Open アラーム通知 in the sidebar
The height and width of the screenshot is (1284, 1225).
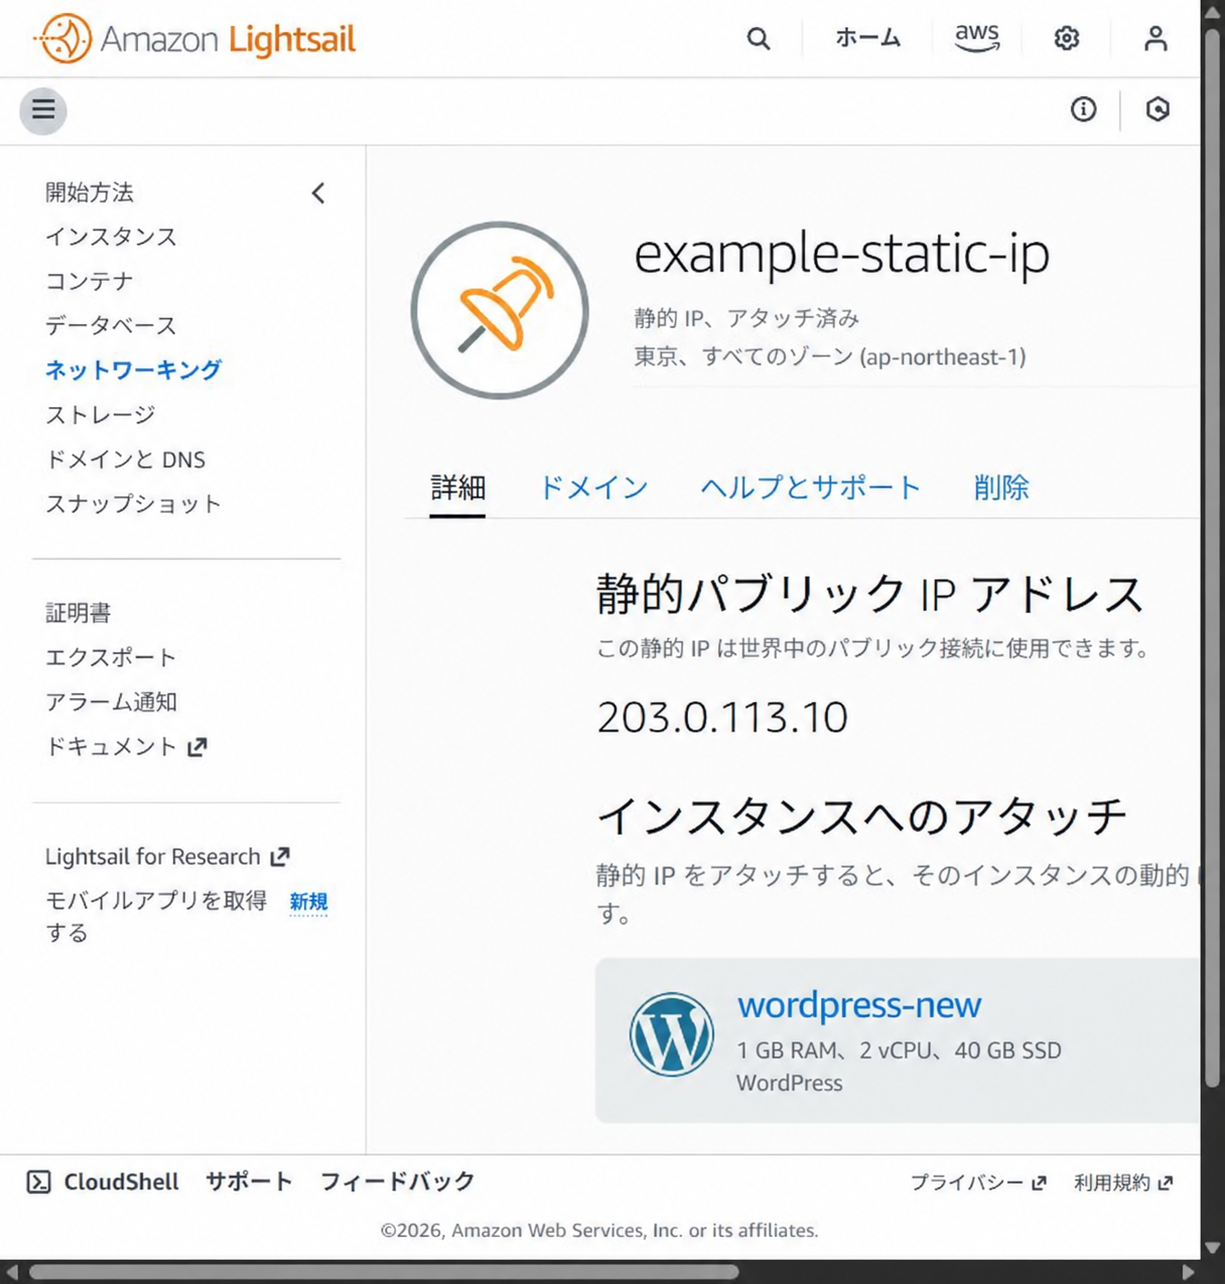(x=111, y=701)
